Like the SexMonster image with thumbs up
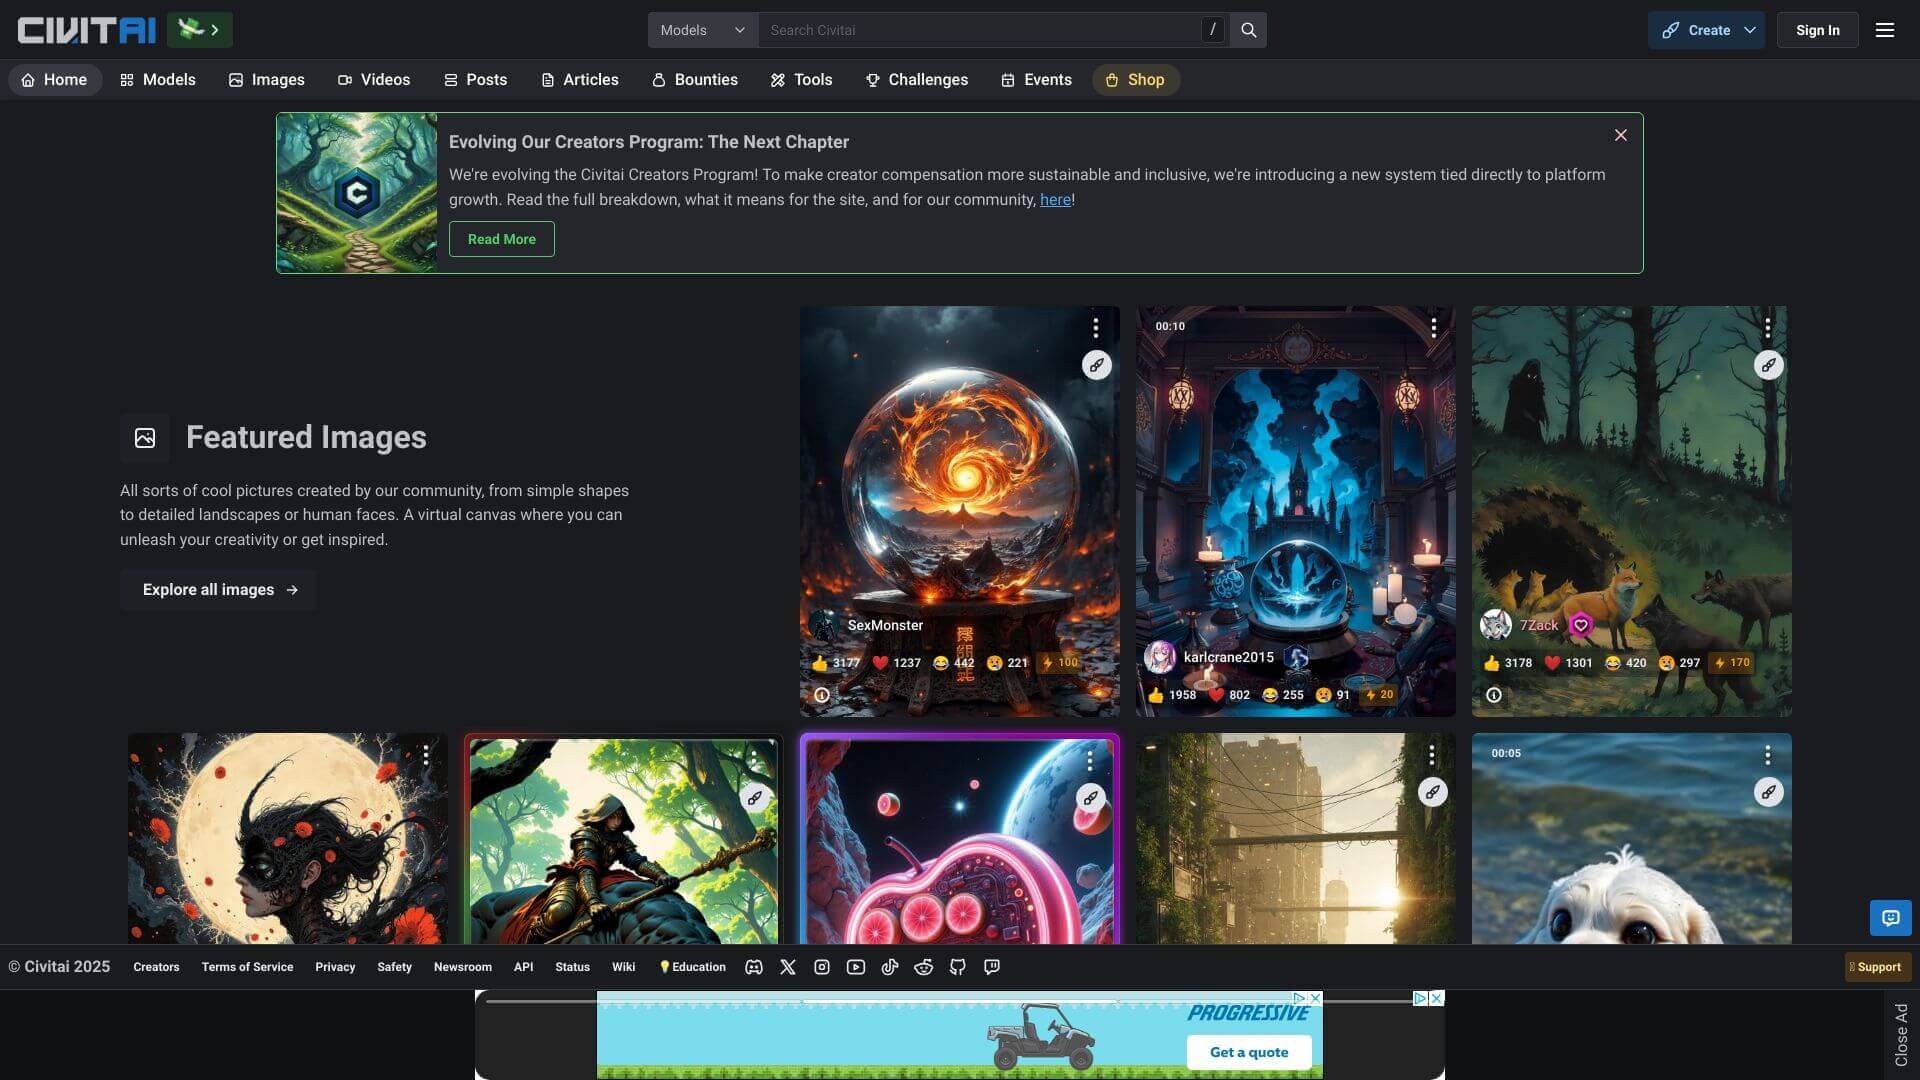This screenshot has width=1920, height=1080. point(835,663)
